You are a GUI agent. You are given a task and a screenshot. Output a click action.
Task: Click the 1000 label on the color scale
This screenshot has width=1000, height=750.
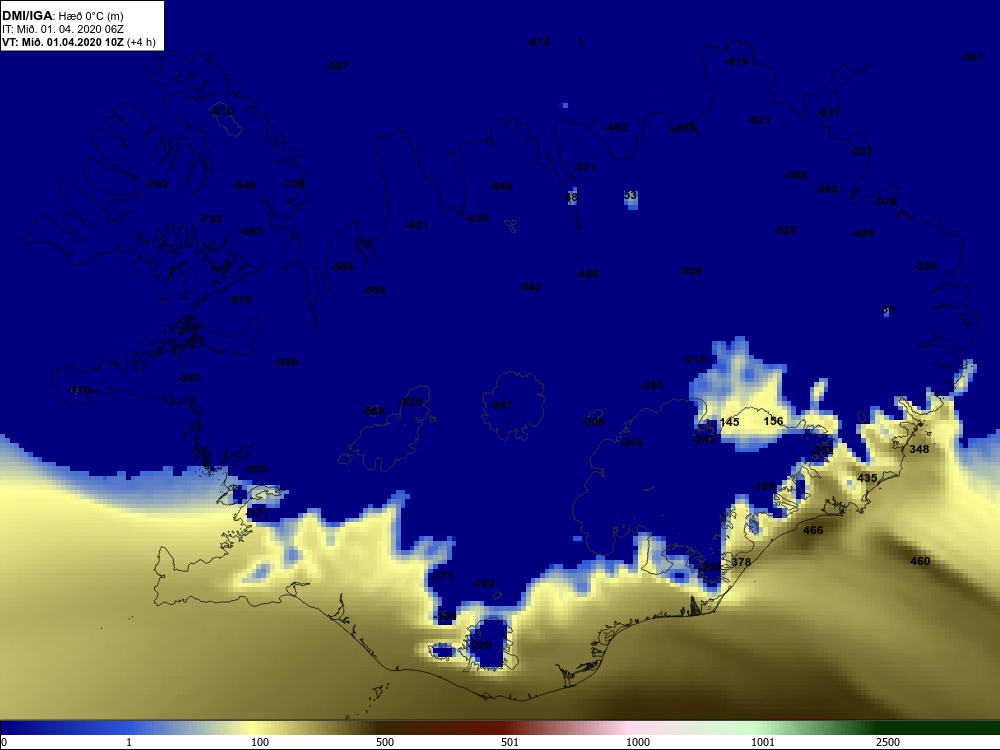(x=638, y=742)
